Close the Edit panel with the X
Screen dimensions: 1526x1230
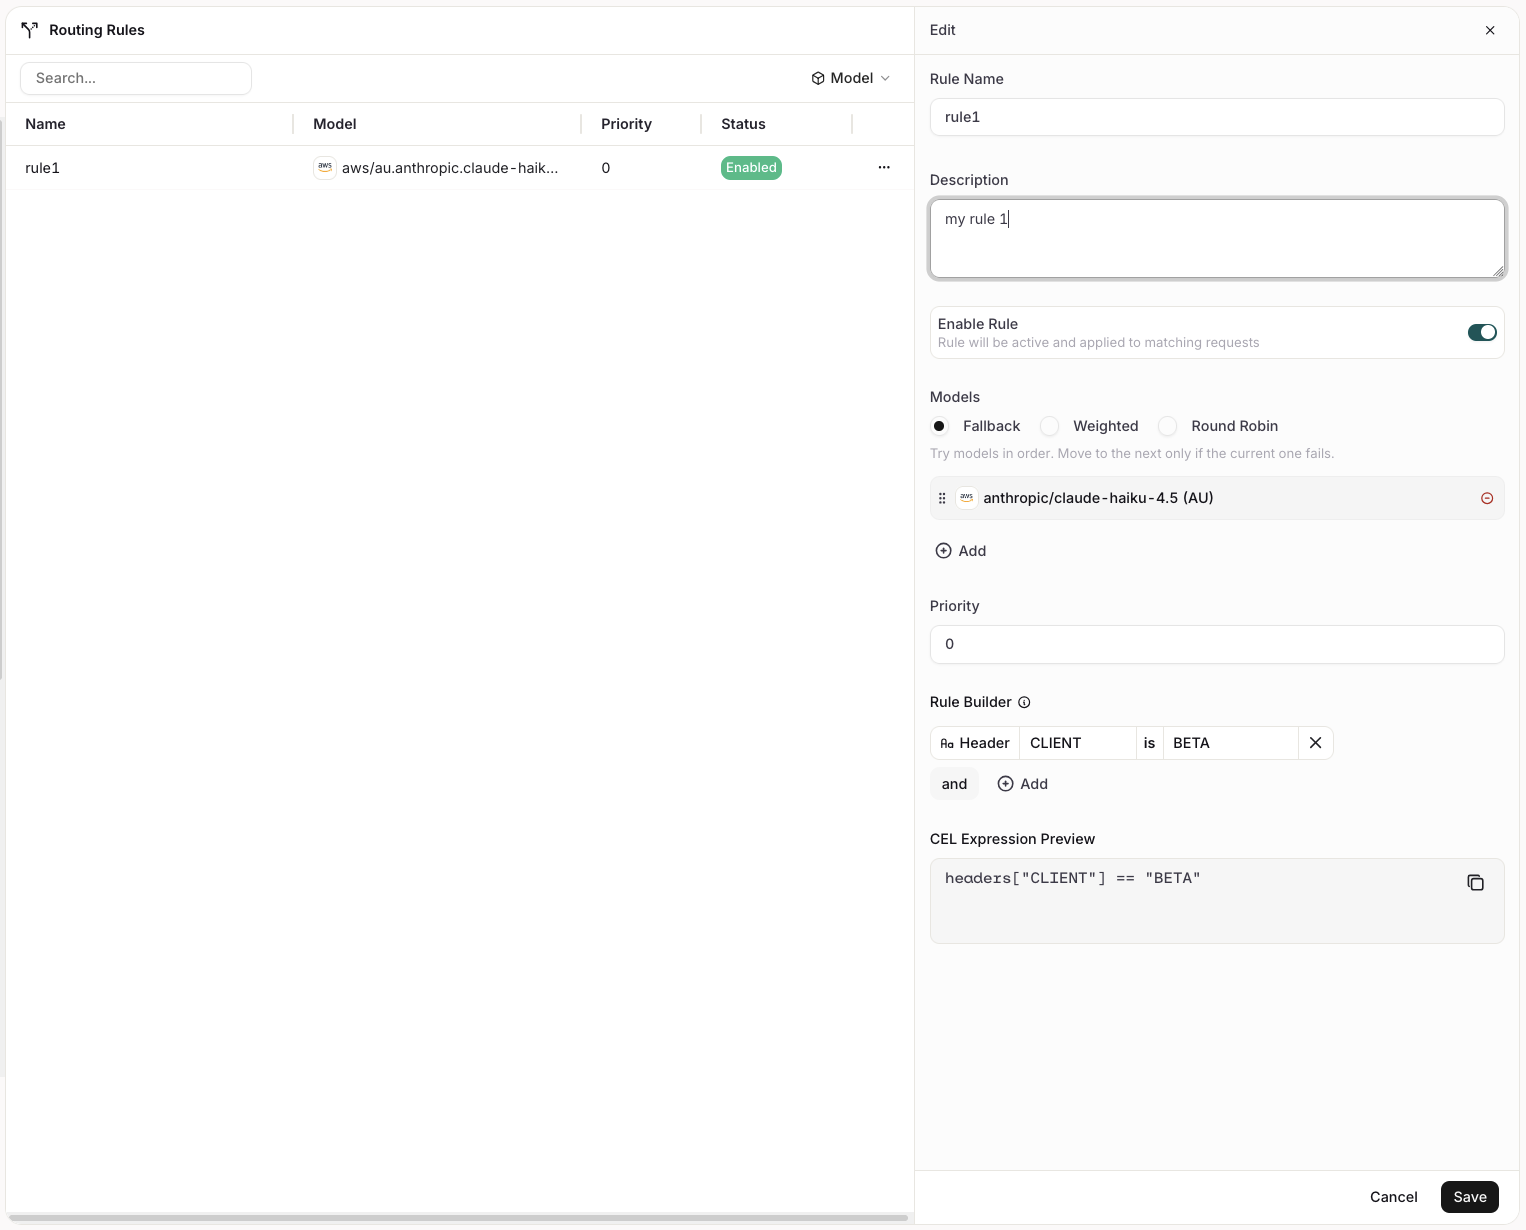coord(1490,30)
